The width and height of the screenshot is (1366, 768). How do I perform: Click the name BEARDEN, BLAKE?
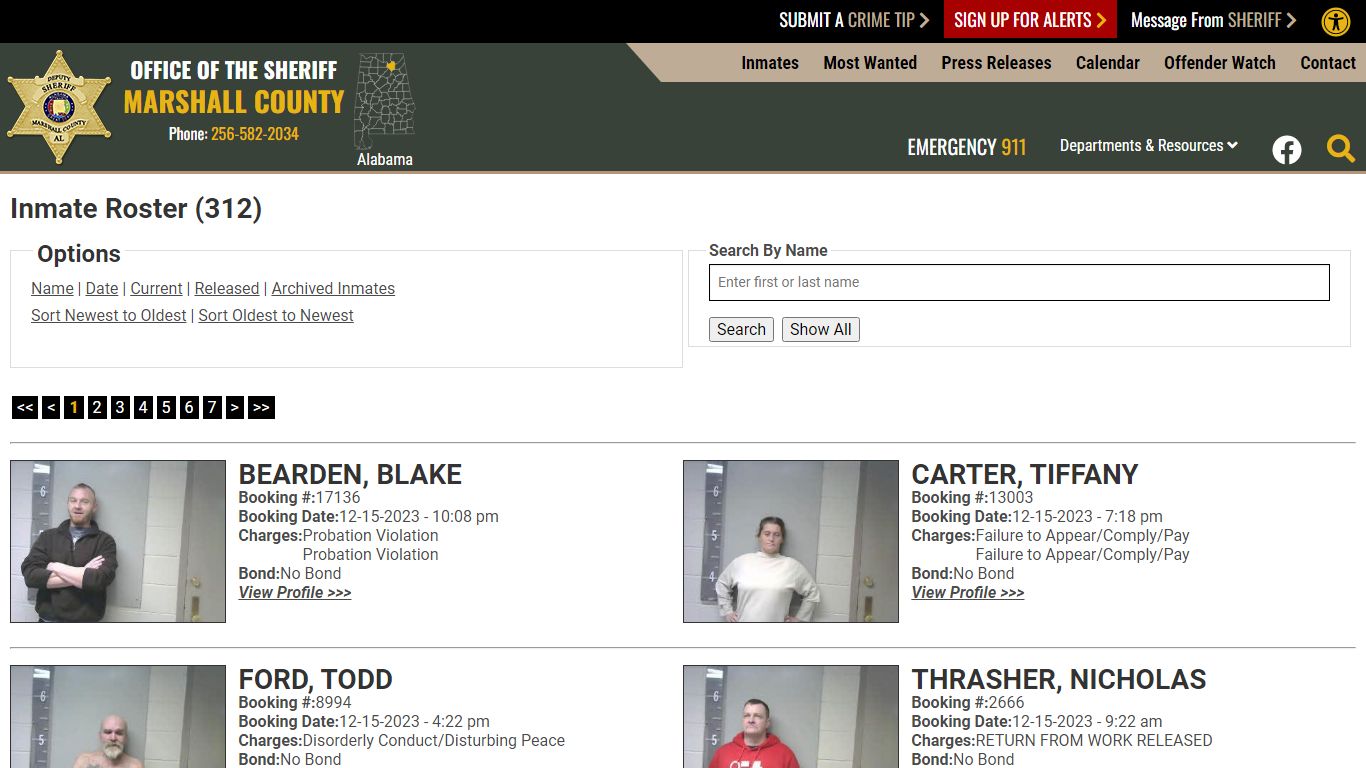(350, 474)
